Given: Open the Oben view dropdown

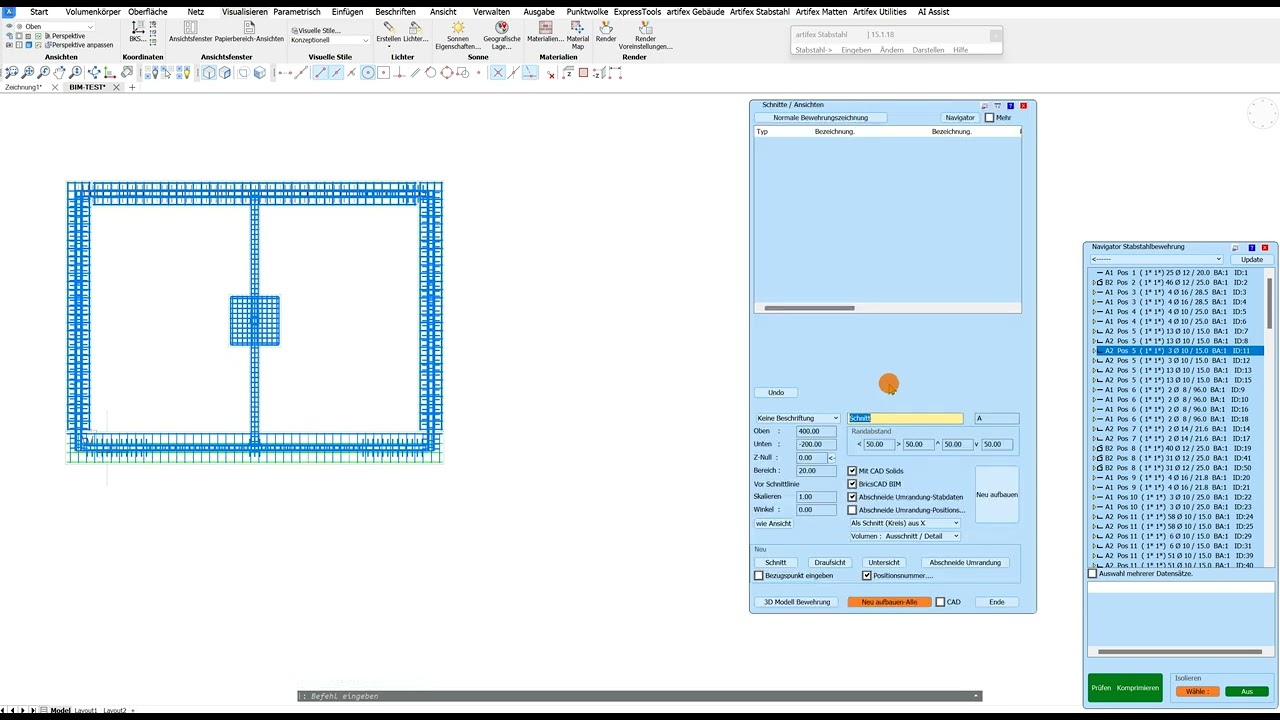Looking at the screenshot, I should click(x=57, y=27).
